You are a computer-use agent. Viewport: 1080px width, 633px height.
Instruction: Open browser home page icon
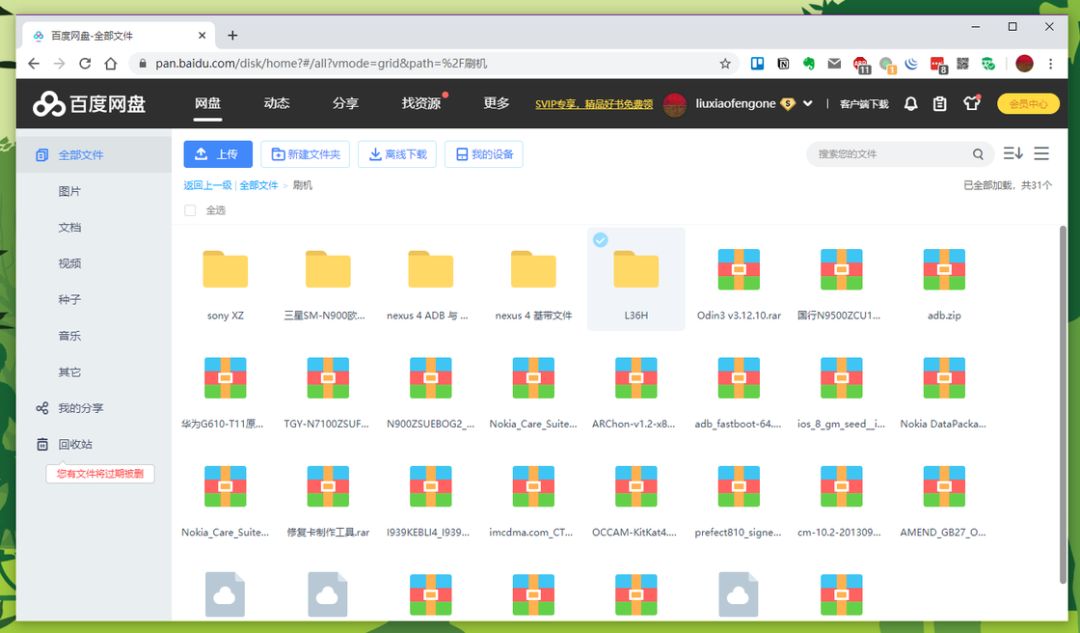tap(110, 63)
